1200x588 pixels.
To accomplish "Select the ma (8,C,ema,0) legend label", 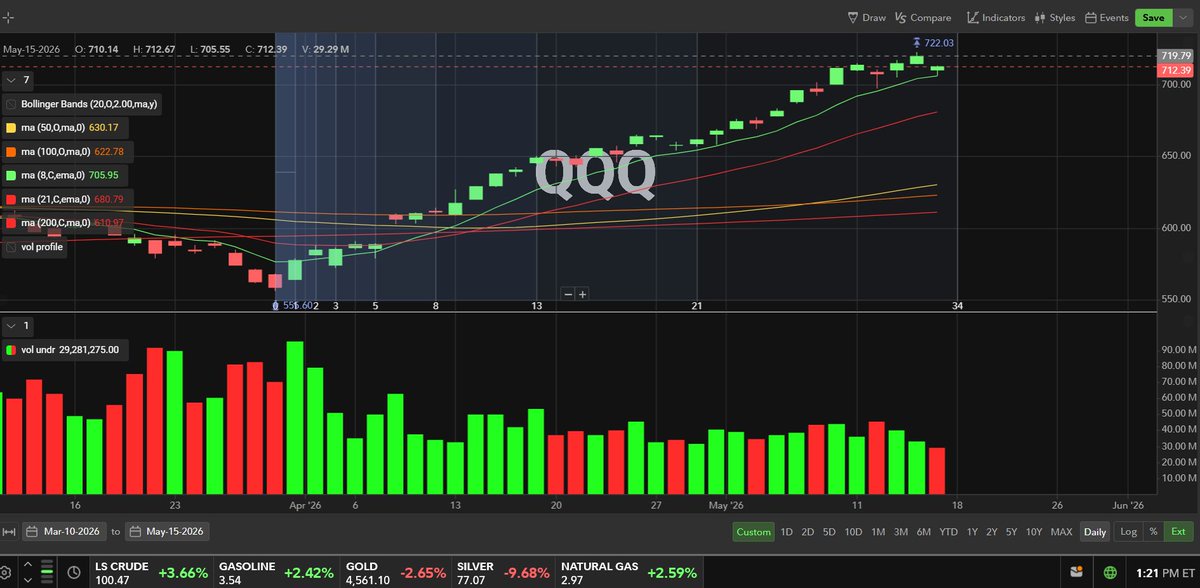I will click(53, 175).
